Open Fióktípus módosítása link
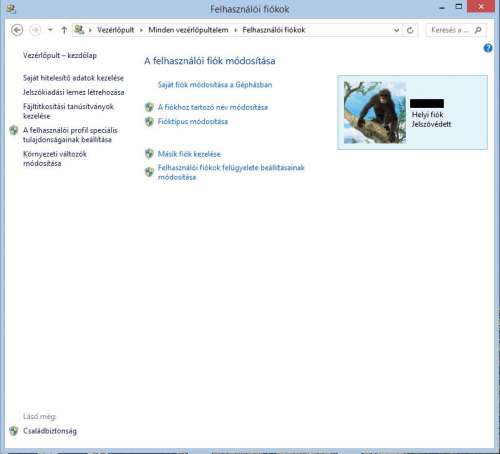Screen dimensions: 500x454 point(193,122)
